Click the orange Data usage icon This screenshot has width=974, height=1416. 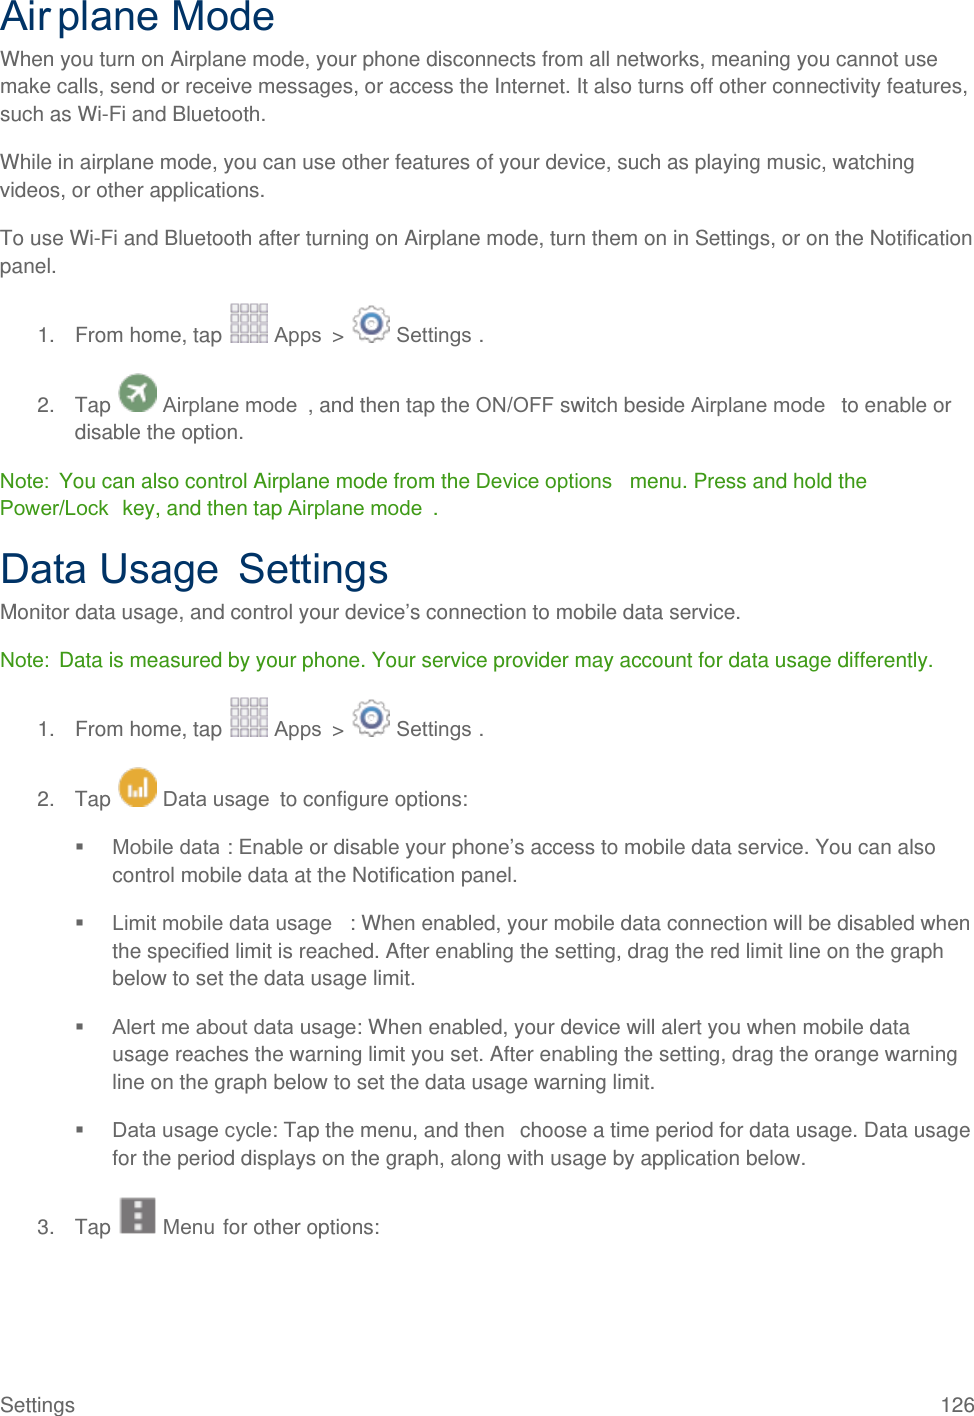[138, 787]
